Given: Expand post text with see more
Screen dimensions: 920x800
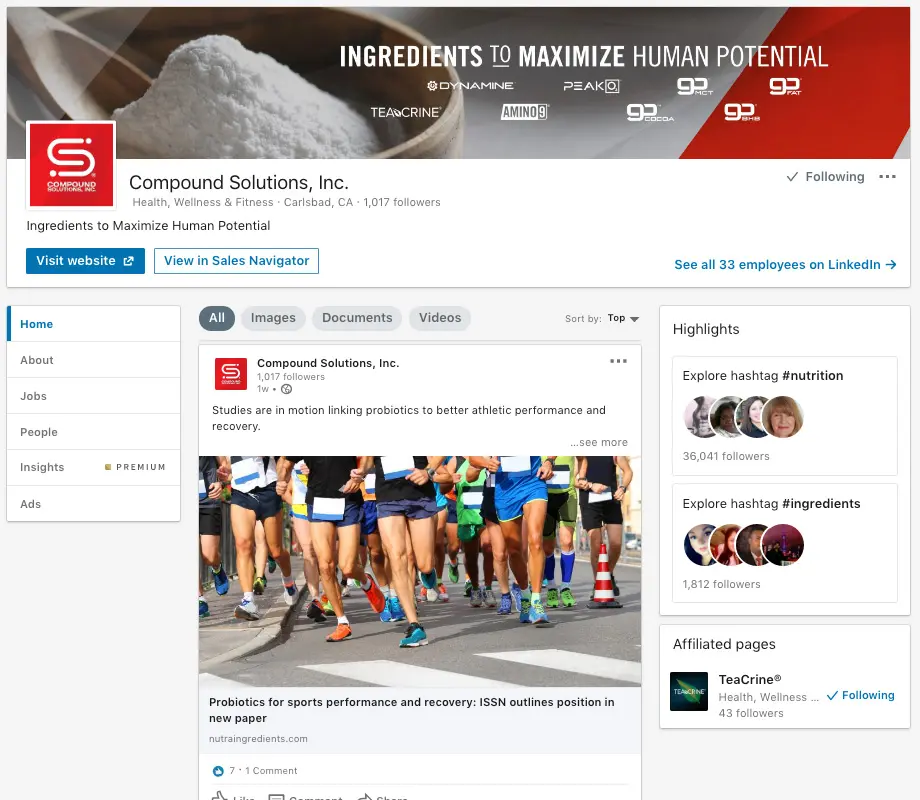Looking at the screenshot, I should point(598,443).
